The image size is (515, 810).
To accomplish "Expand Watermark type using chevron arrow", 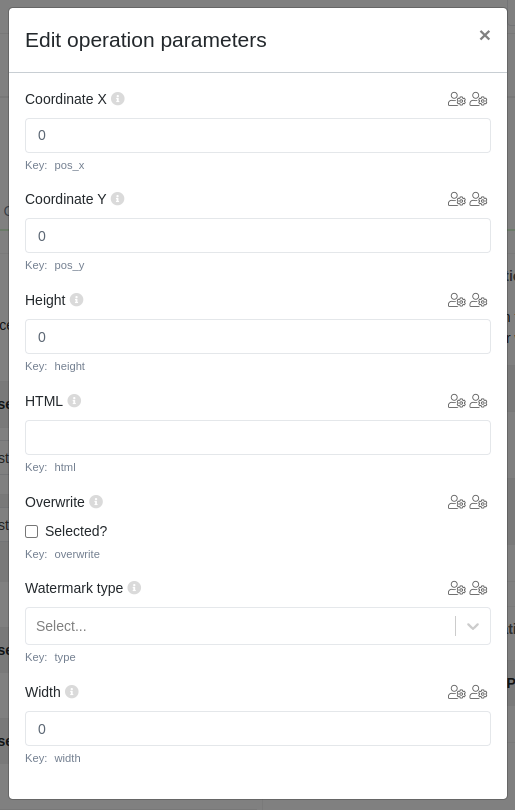I will point(473,626).
